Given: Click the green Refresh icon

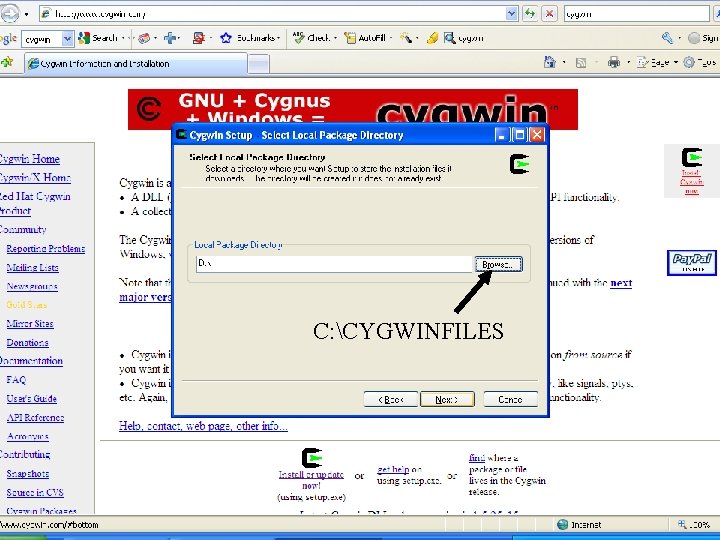Looking at the screenshot, I should click(x=530, y=14).
